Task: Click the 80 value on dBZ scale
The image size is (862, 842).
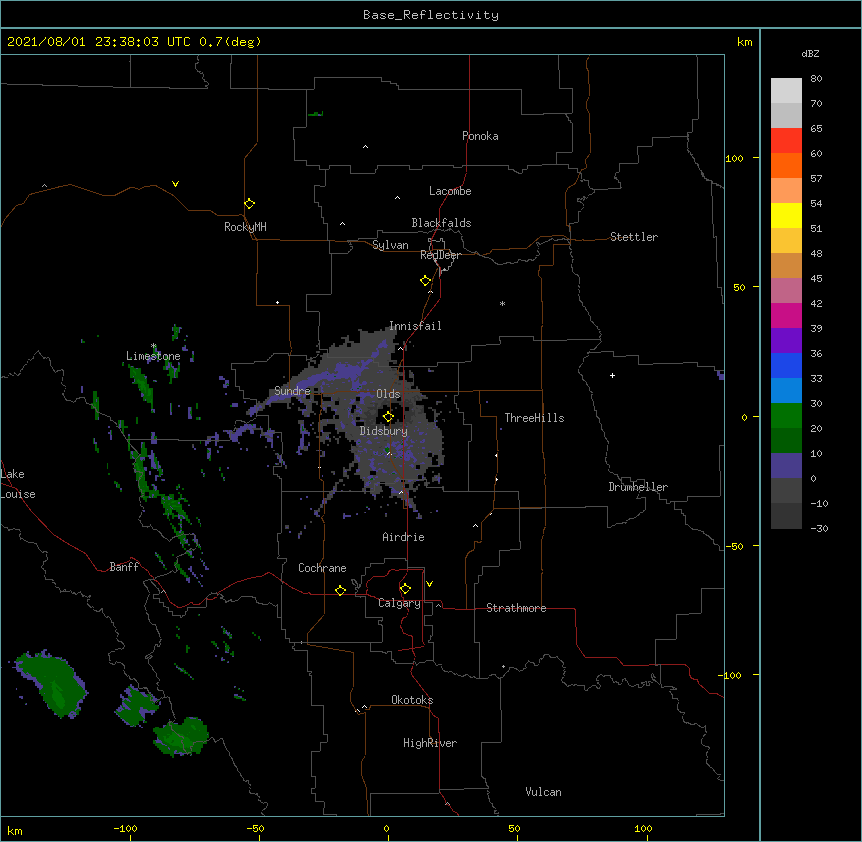Action: (816, 79)
